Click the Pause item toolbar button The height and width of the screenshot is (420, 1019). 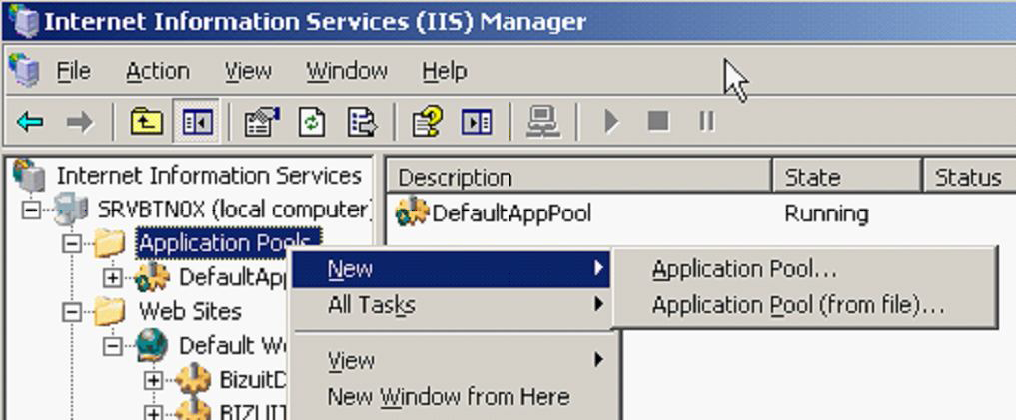coord(706,121)
